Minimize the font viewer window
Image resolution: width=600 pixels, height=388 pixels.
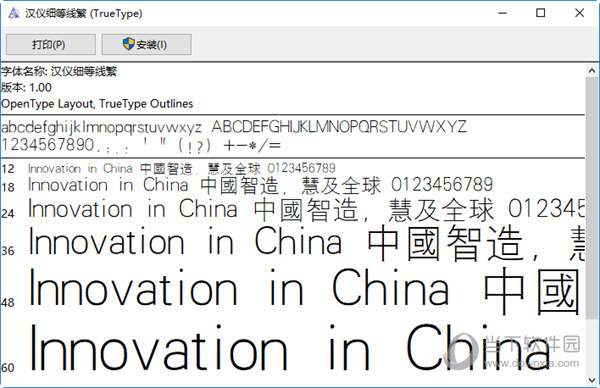pyautogui.click(x=502, y=13)
